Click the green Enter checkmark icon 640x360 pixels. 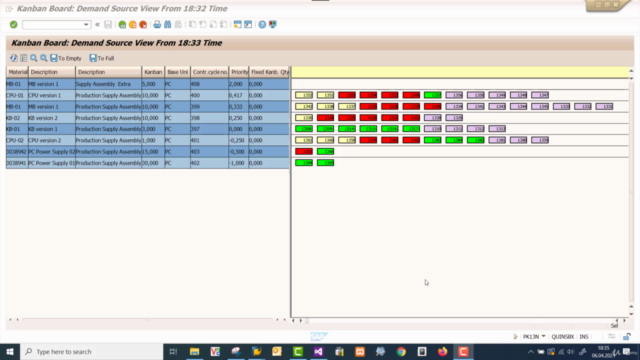[13, 24]
